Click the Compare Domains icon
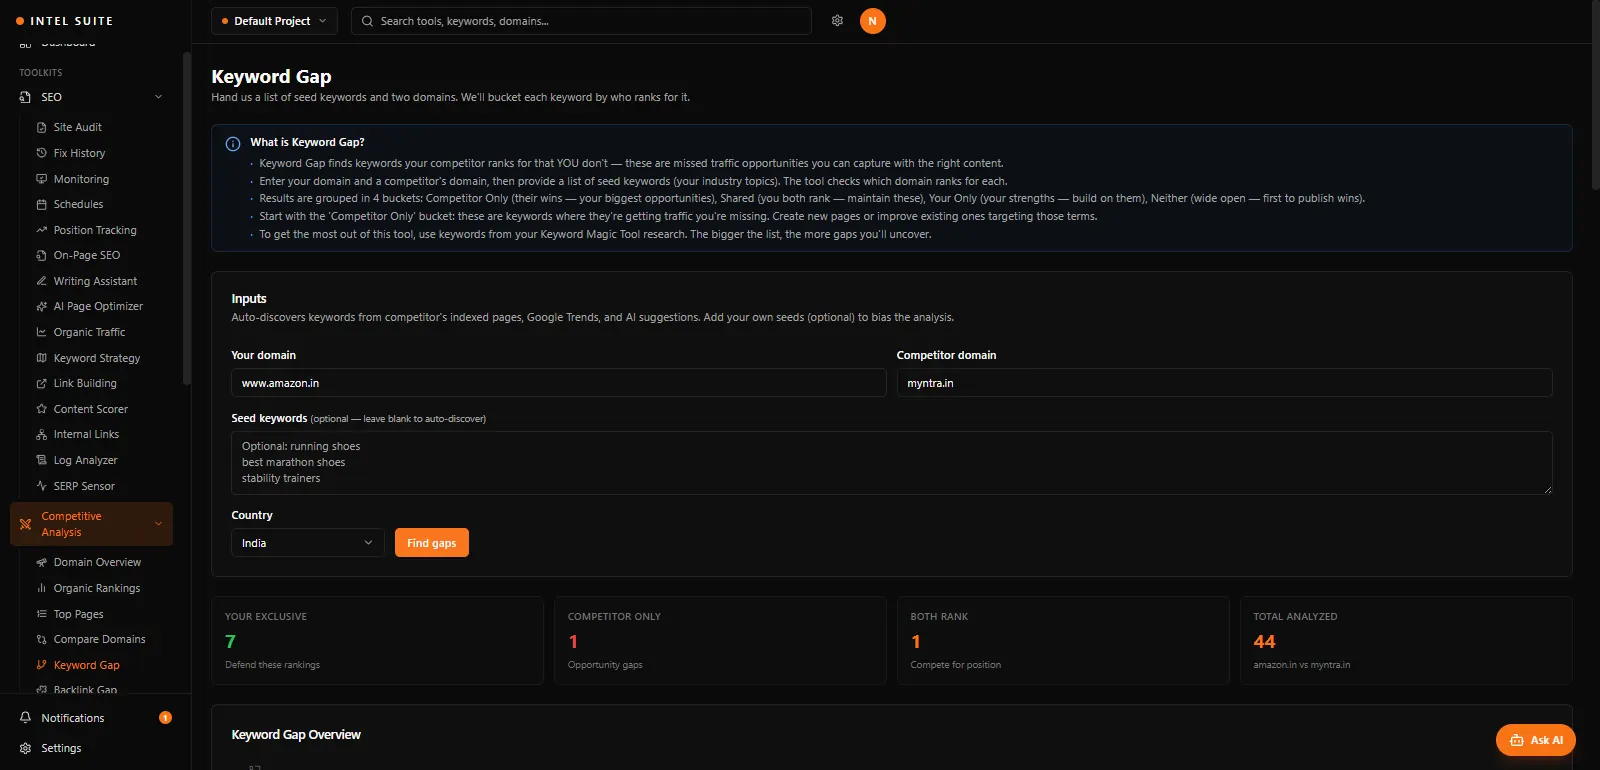The width and height of the screenshot is (1600, 770). click(41, 640)
